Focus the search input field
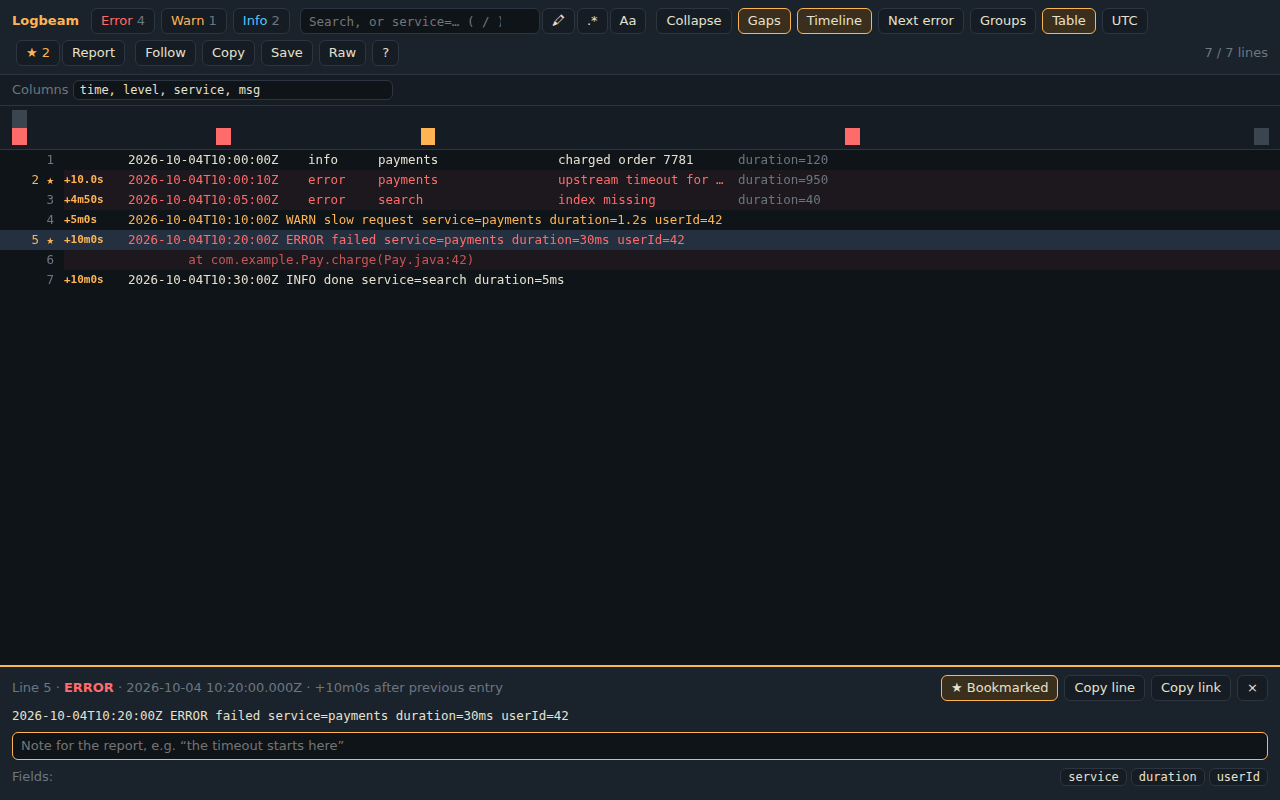Viewport: 1280px width, 800px height. (420, 21)
